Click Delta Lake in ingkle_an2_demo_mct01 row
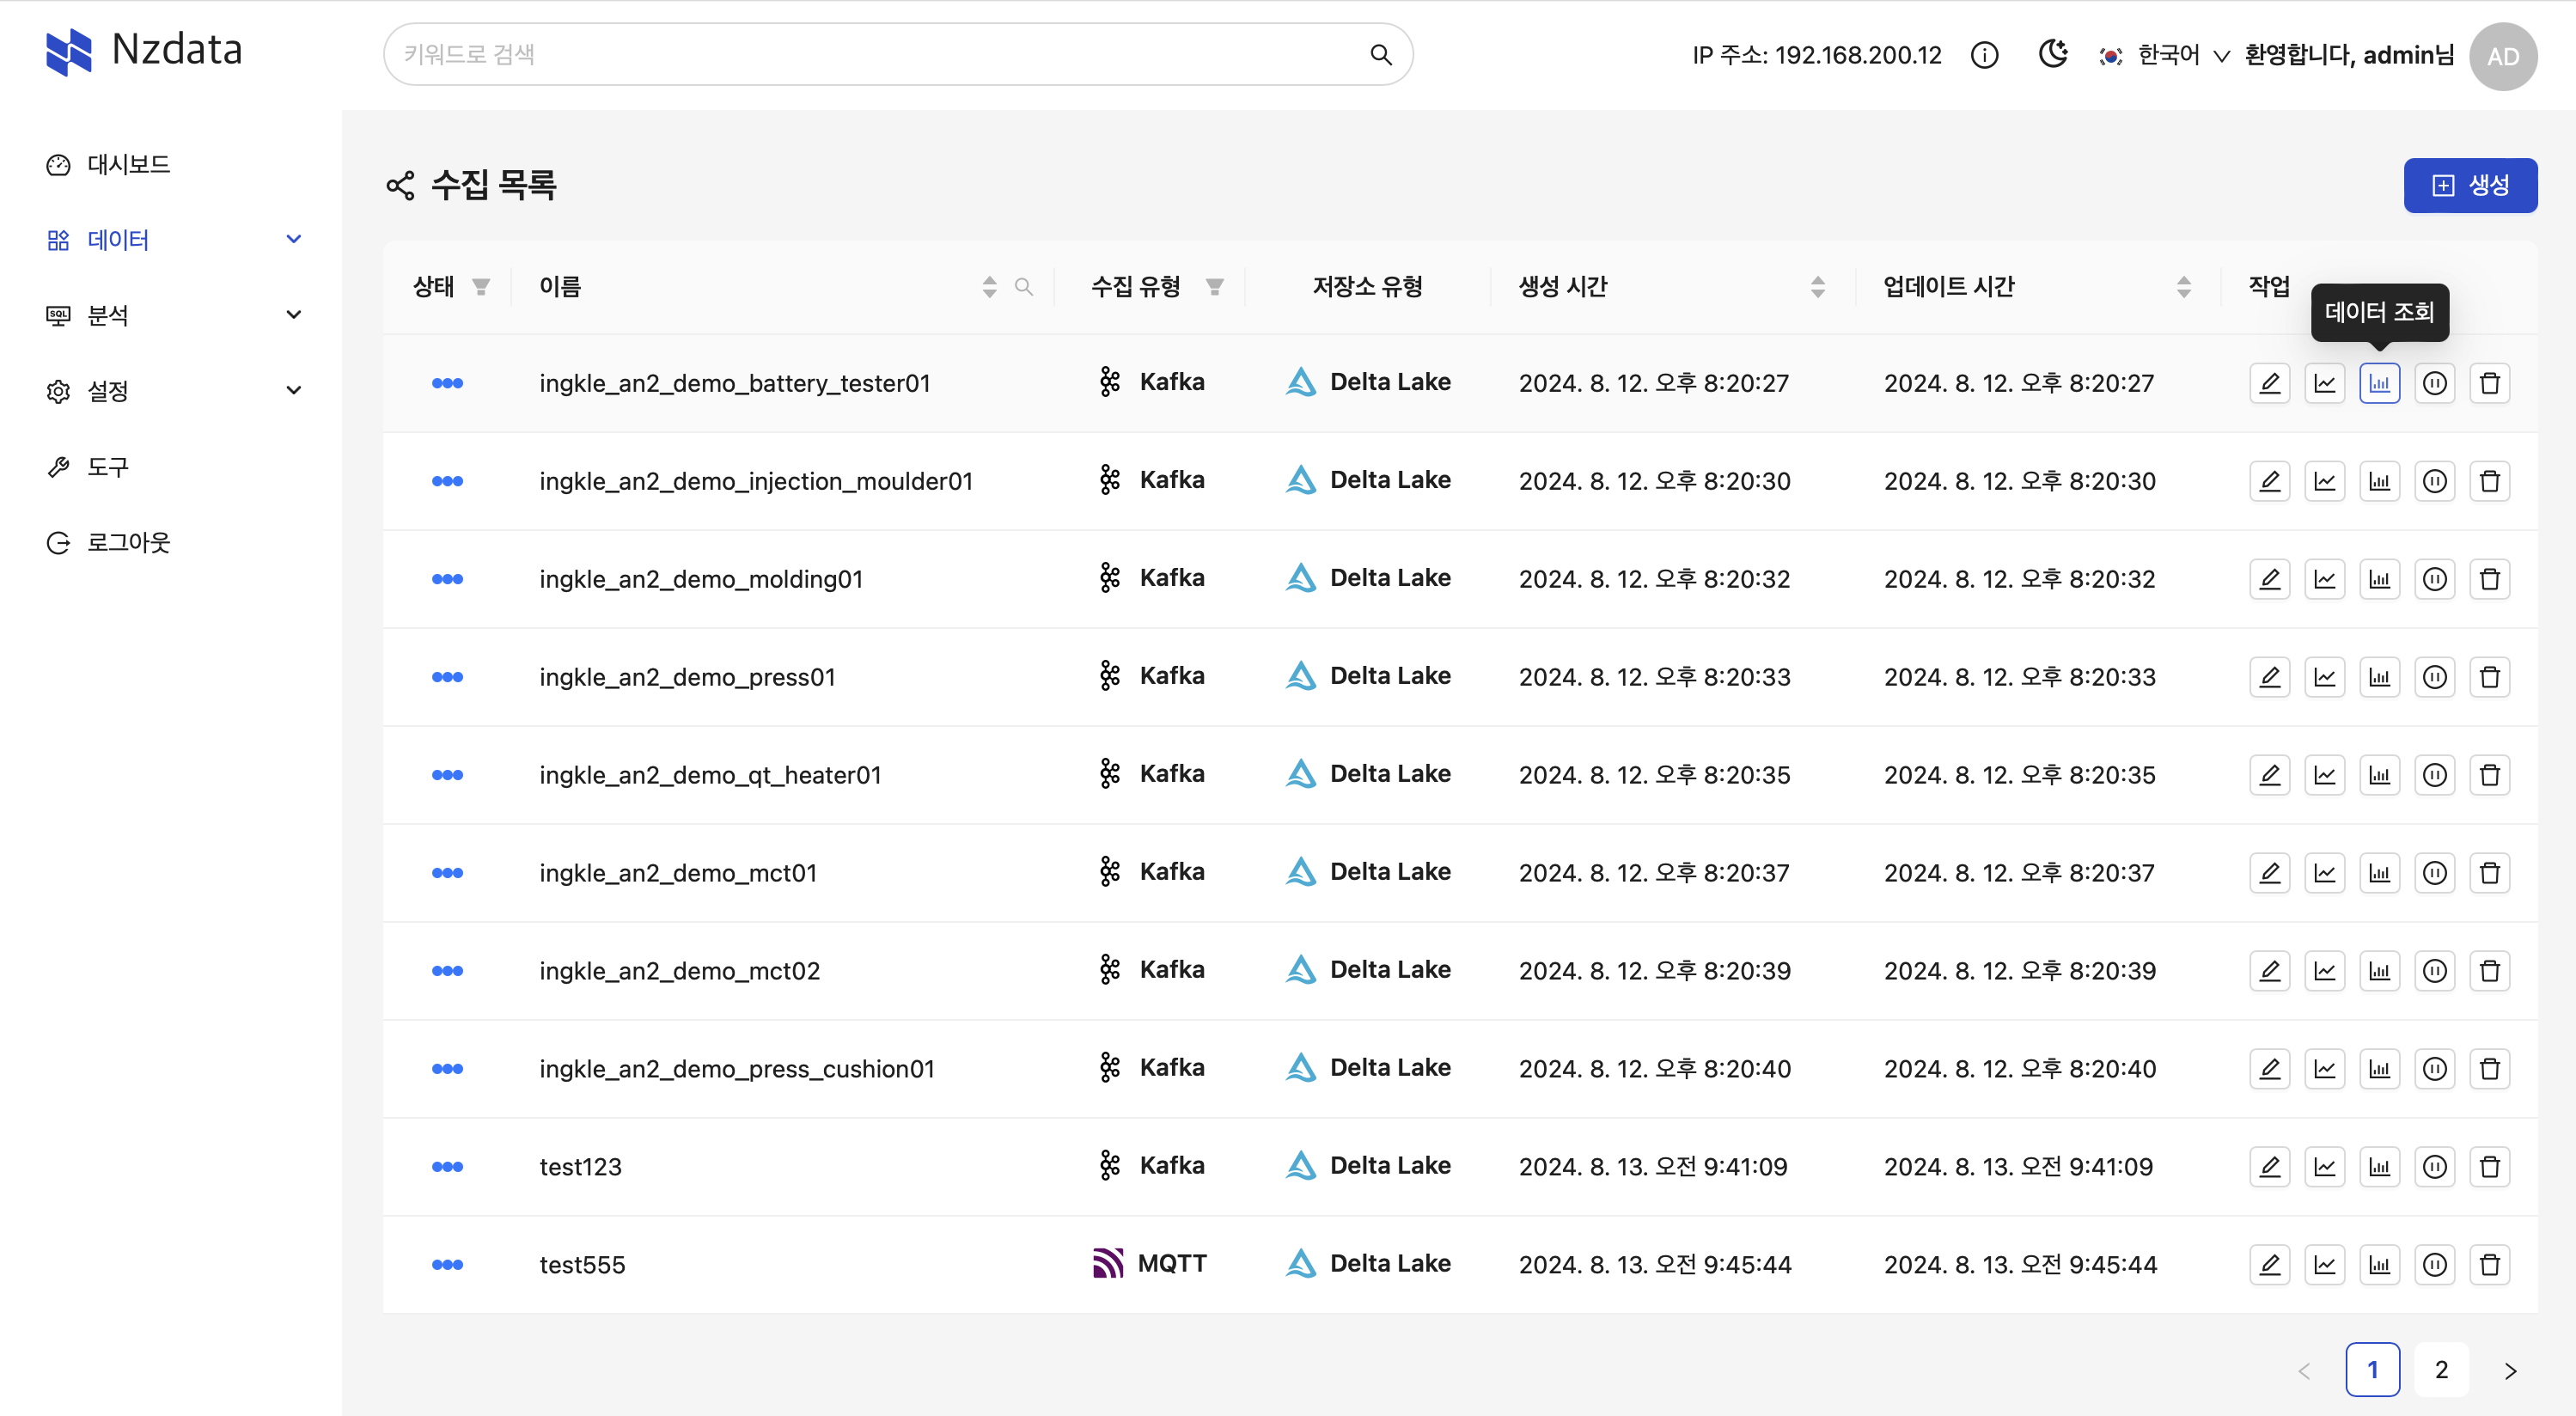2576x1416 pixels. pos(1368,872)
